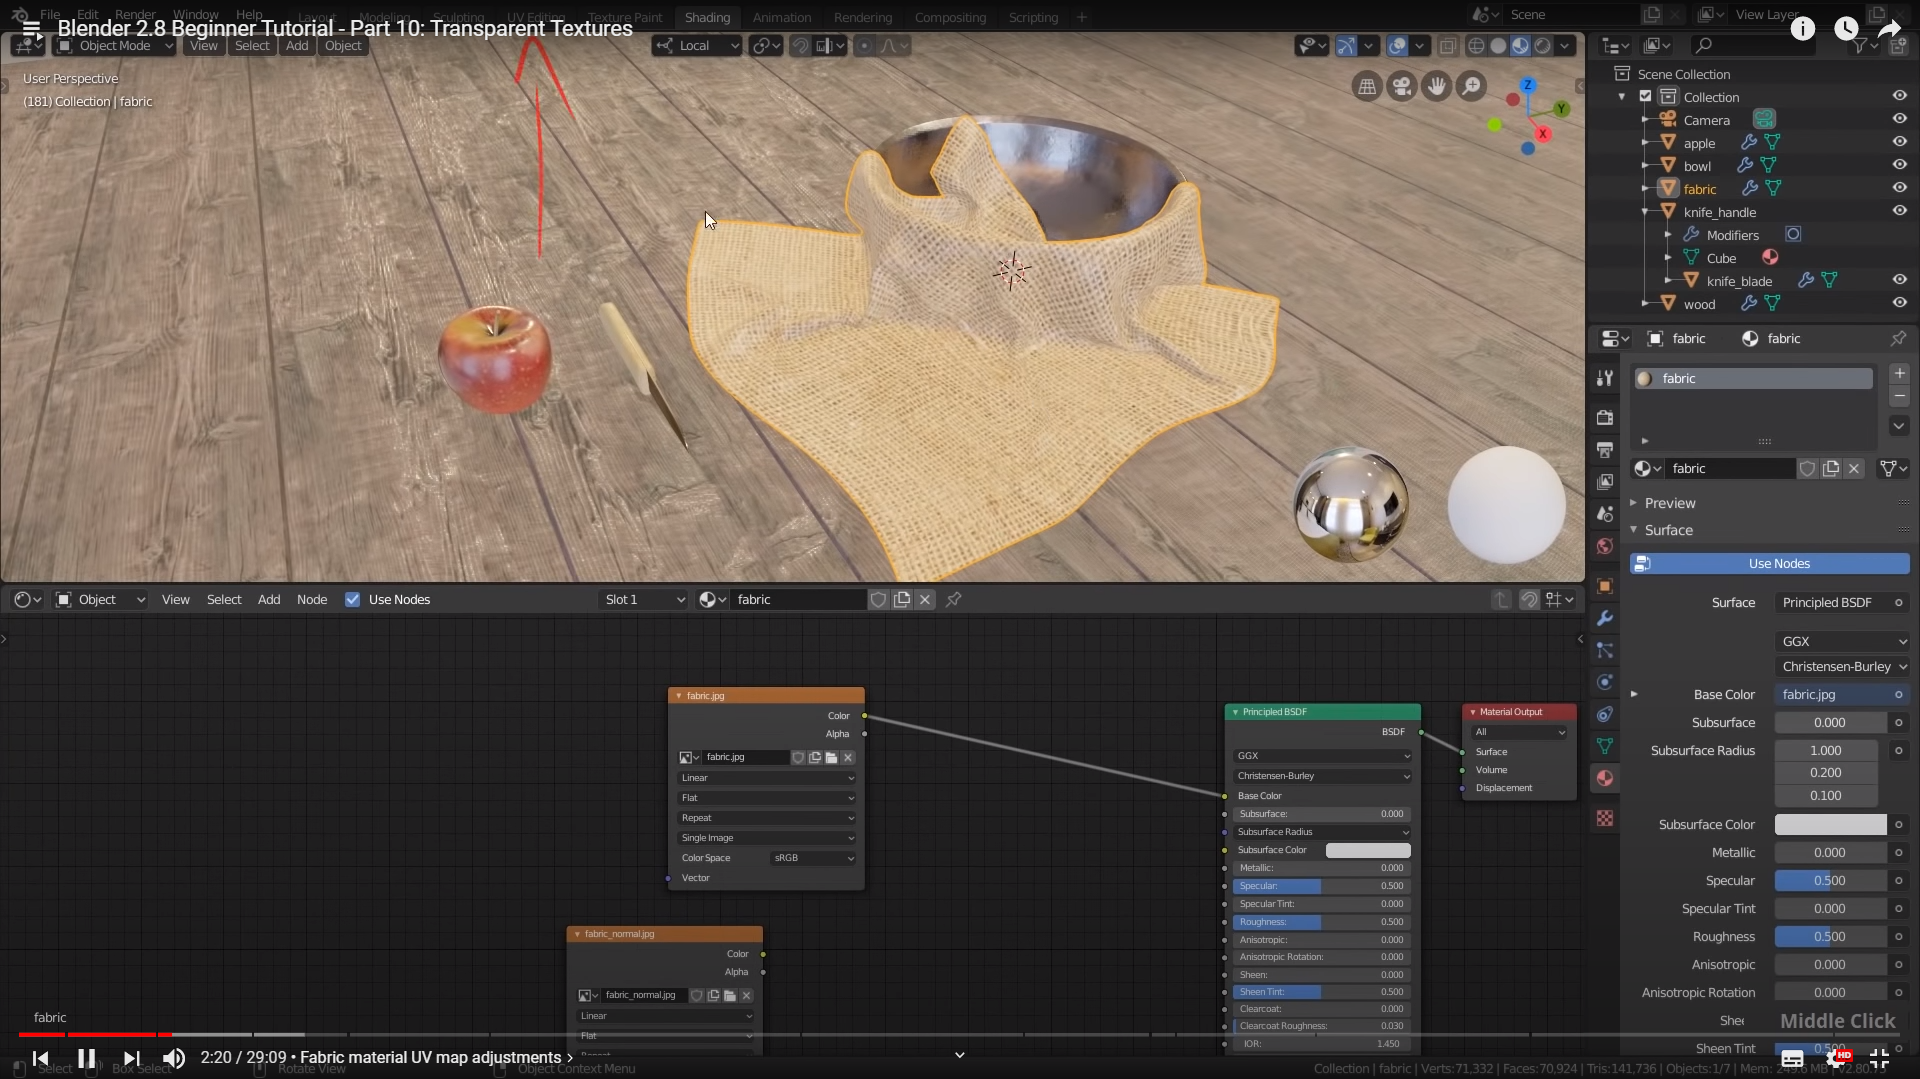This screenshot has height=1079, width=1920.
Task: Open the Output properties tab
Action: point(1605,450)
